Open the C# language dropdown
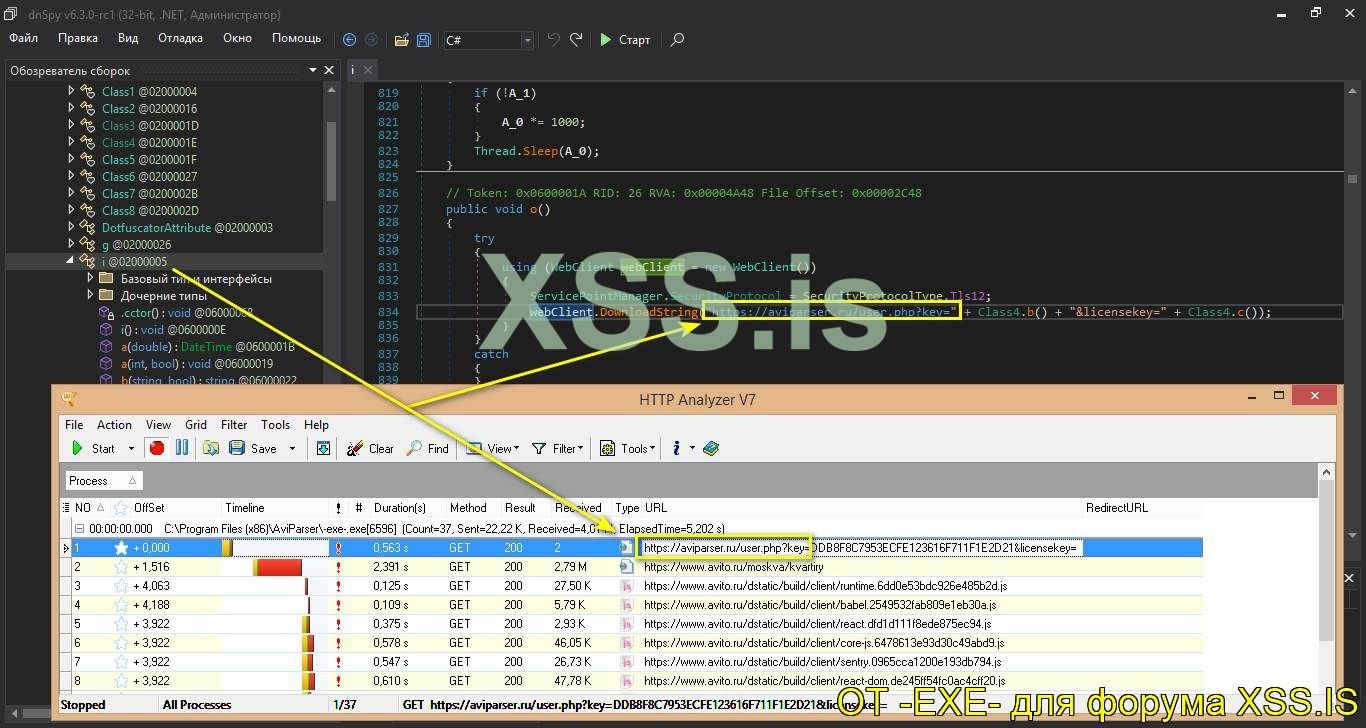 tap(527, 40)
